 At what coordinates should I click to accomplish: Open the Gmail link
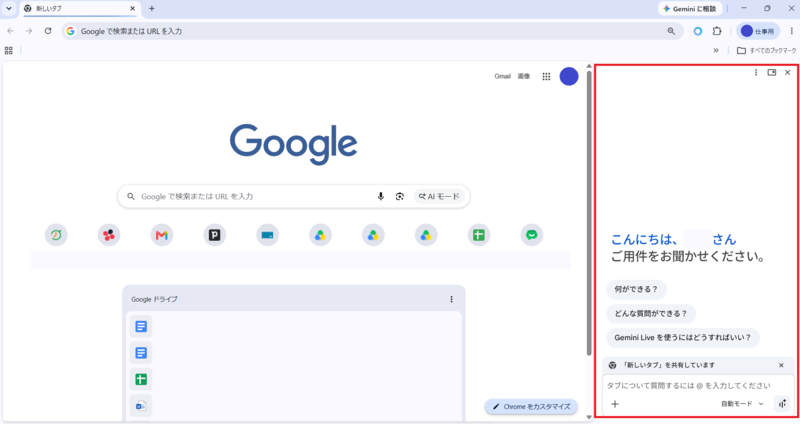[x=502, y=77]
